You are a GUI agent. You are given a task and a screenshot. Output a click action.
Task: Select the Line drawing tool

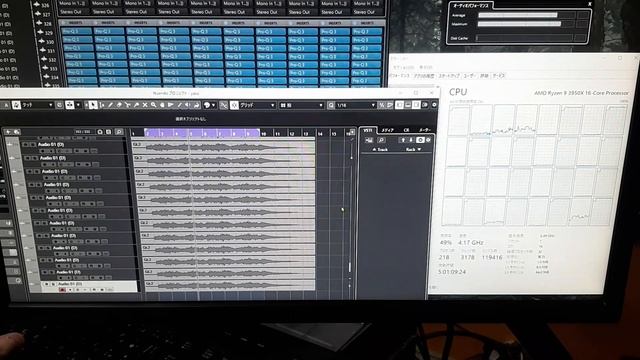click(x=179, y=105)
